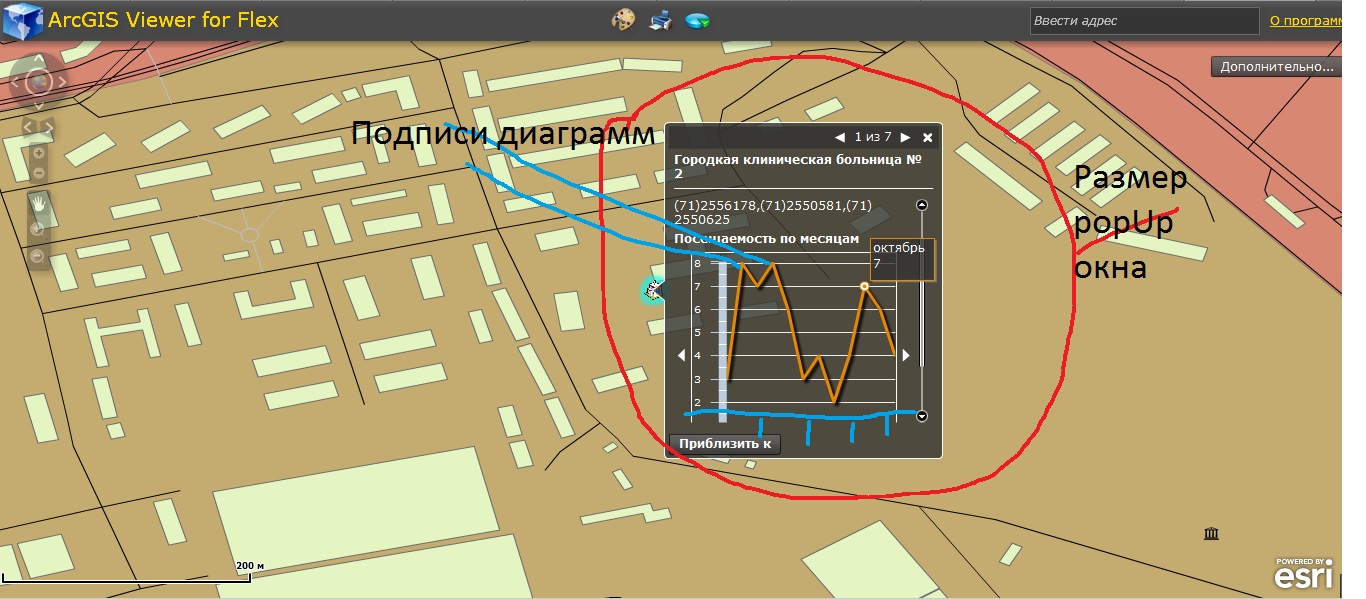The width and height of the screenshot is (1366, 599).
Task: Click the 'ArcGIS Viewer for Flex' title
Action: [x=164, y=20]
